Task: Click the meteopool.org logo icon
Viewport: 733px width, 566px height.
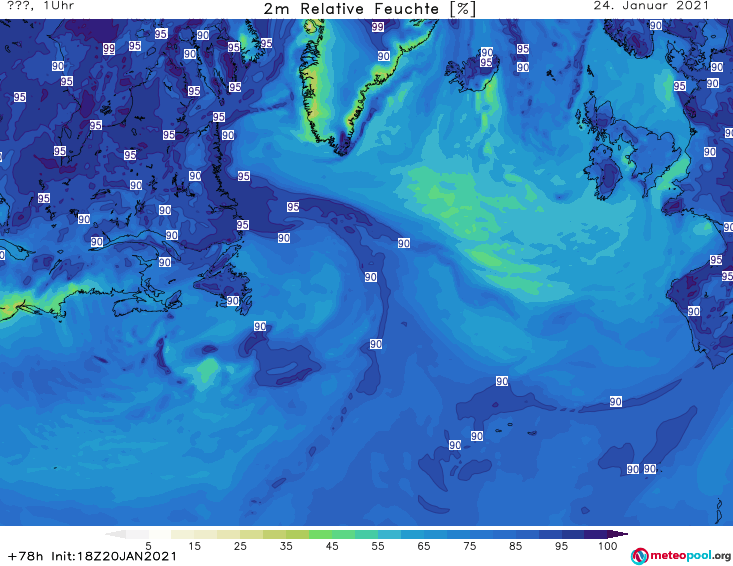Action: pyautogui.click(x=639, y=556)
